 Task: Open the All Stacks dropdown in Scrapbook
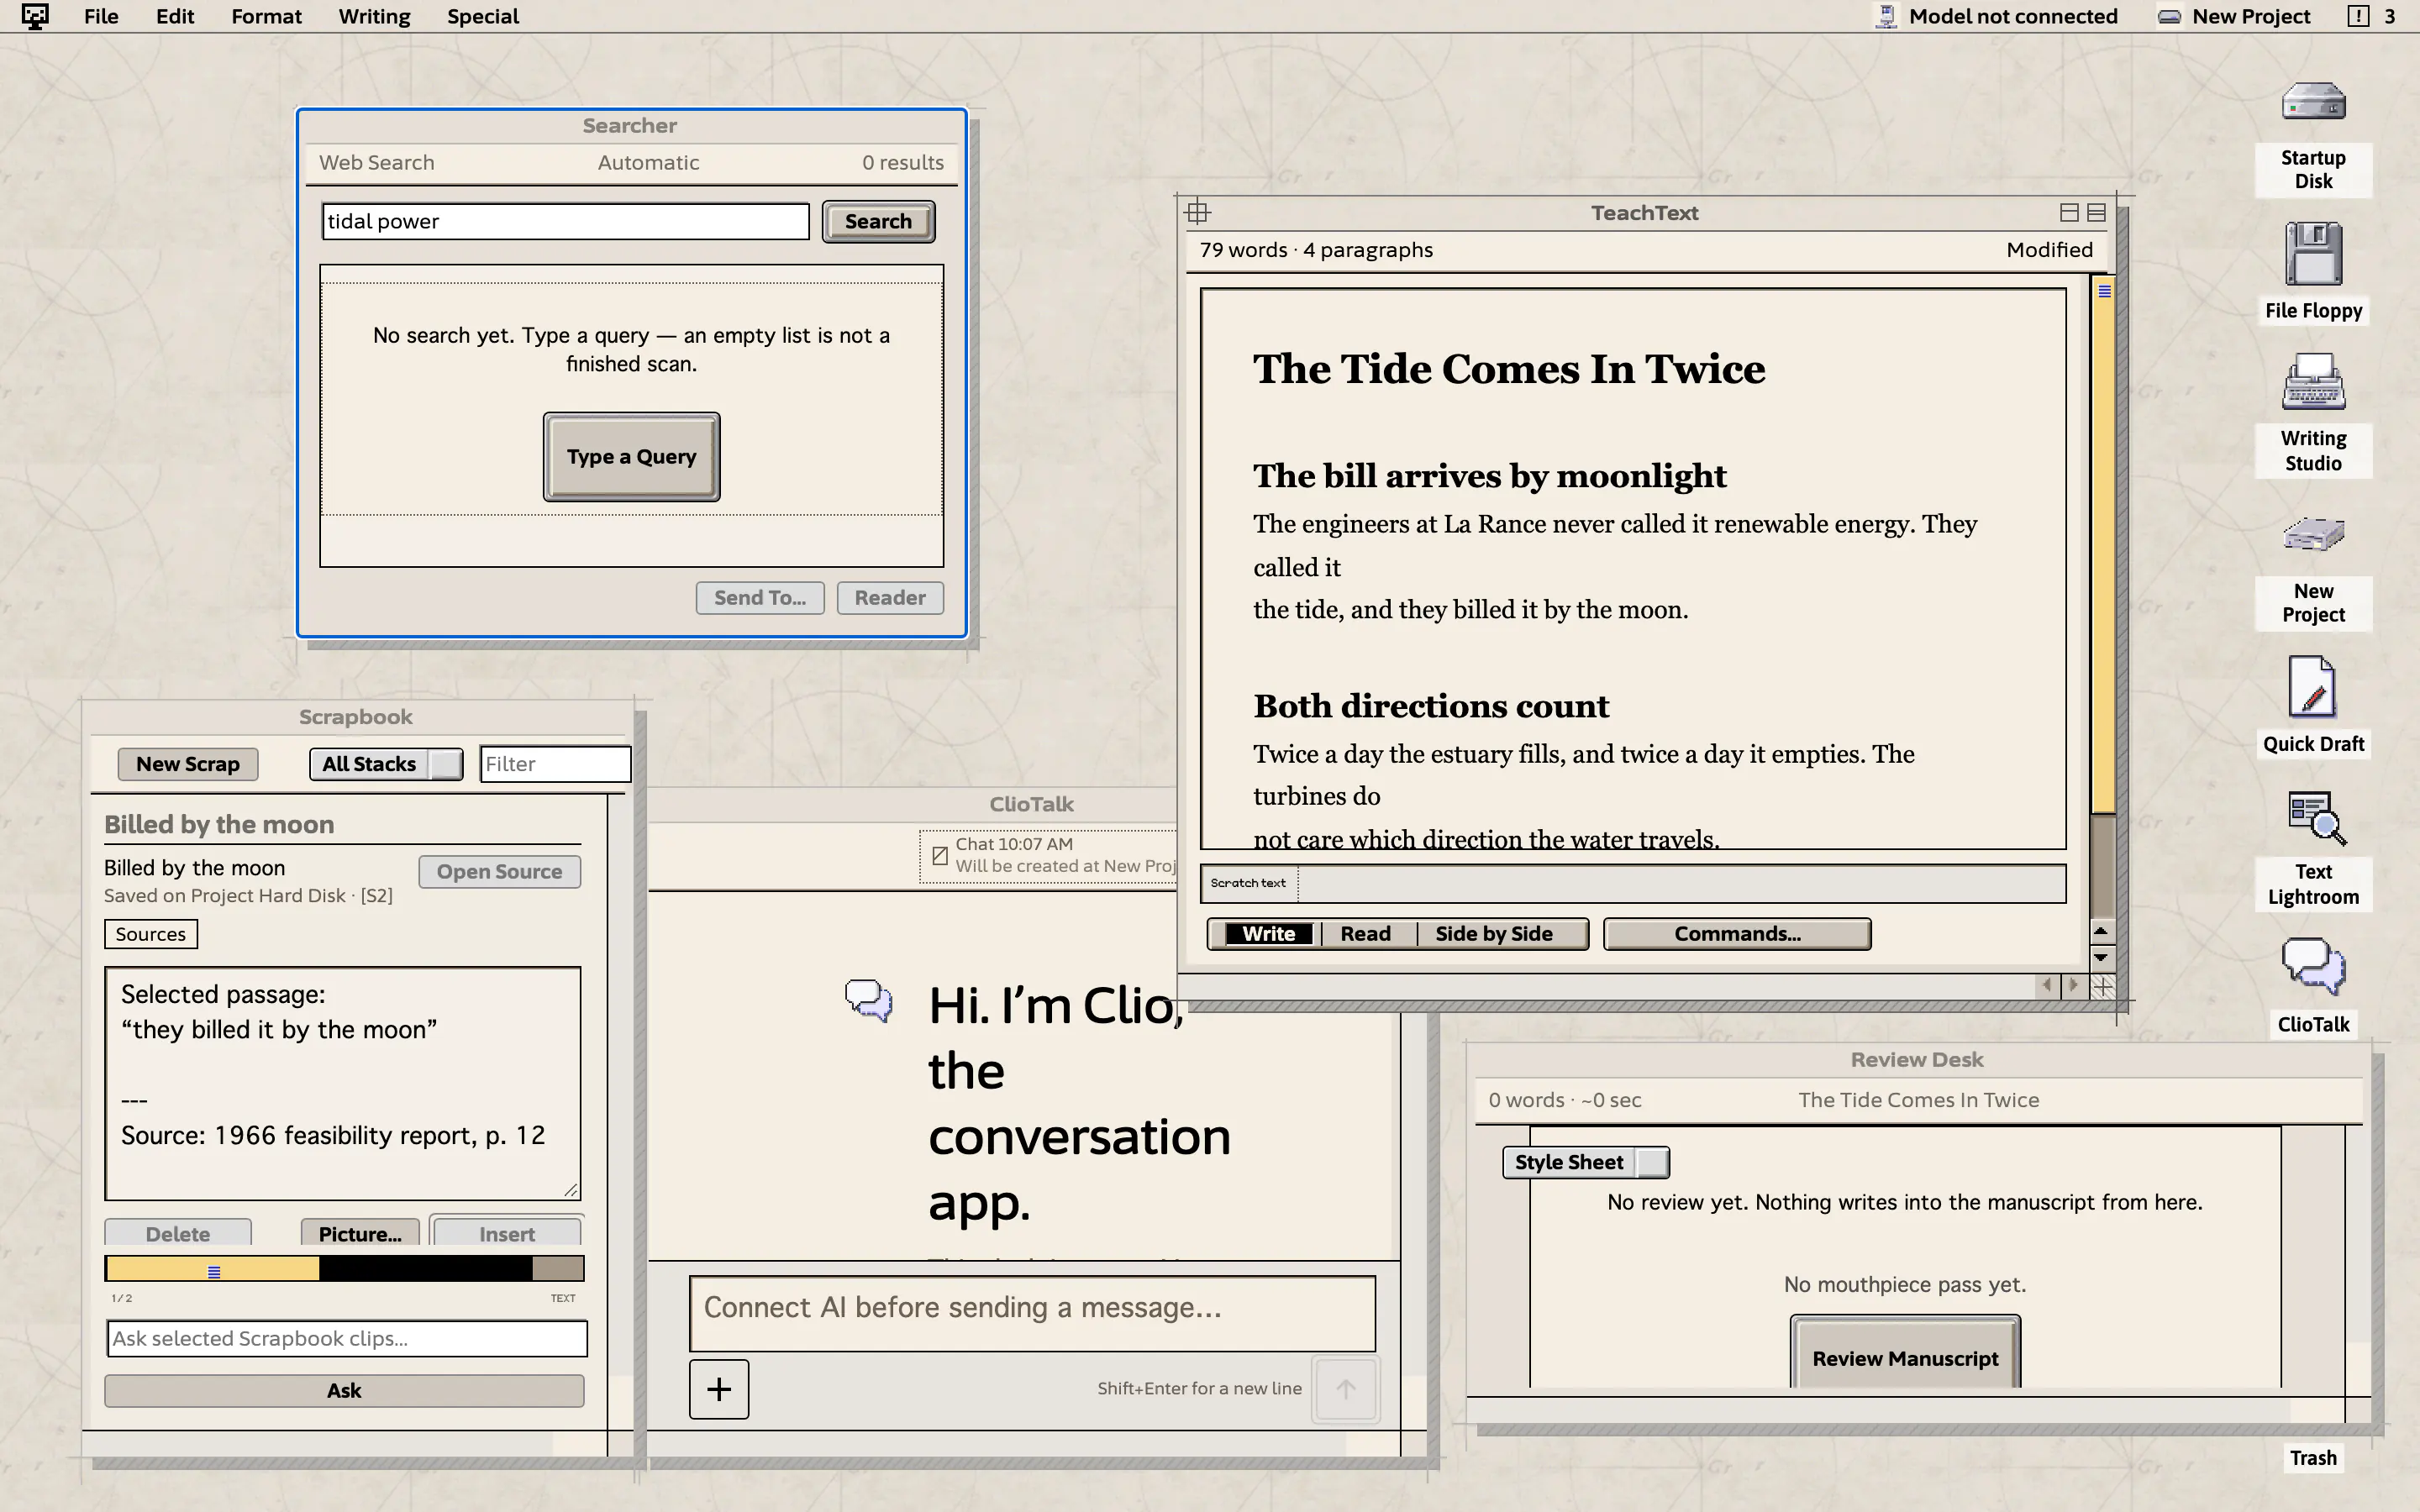coord(385,764)
